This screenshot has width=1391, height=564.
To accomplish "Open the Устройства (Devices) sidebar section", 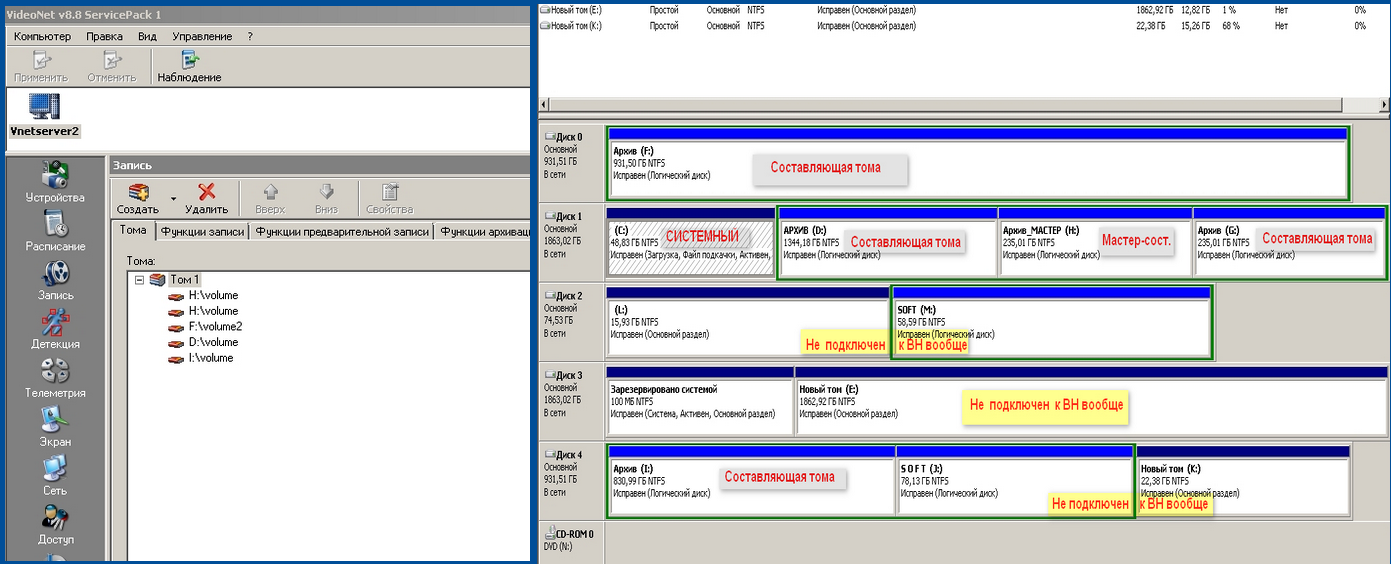I will pos(55,180).
